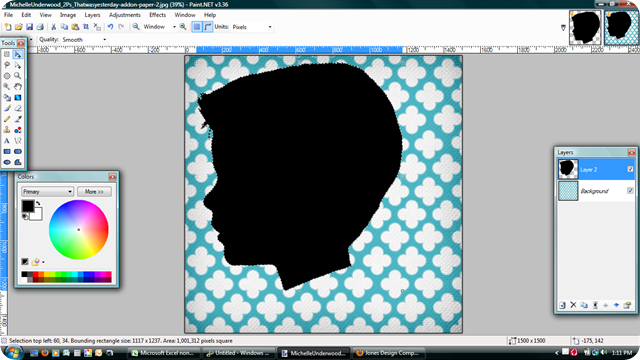Viewport: 640px width, 360px height.
Task: Select the Pencil tool
Action: tap(7, 119)
